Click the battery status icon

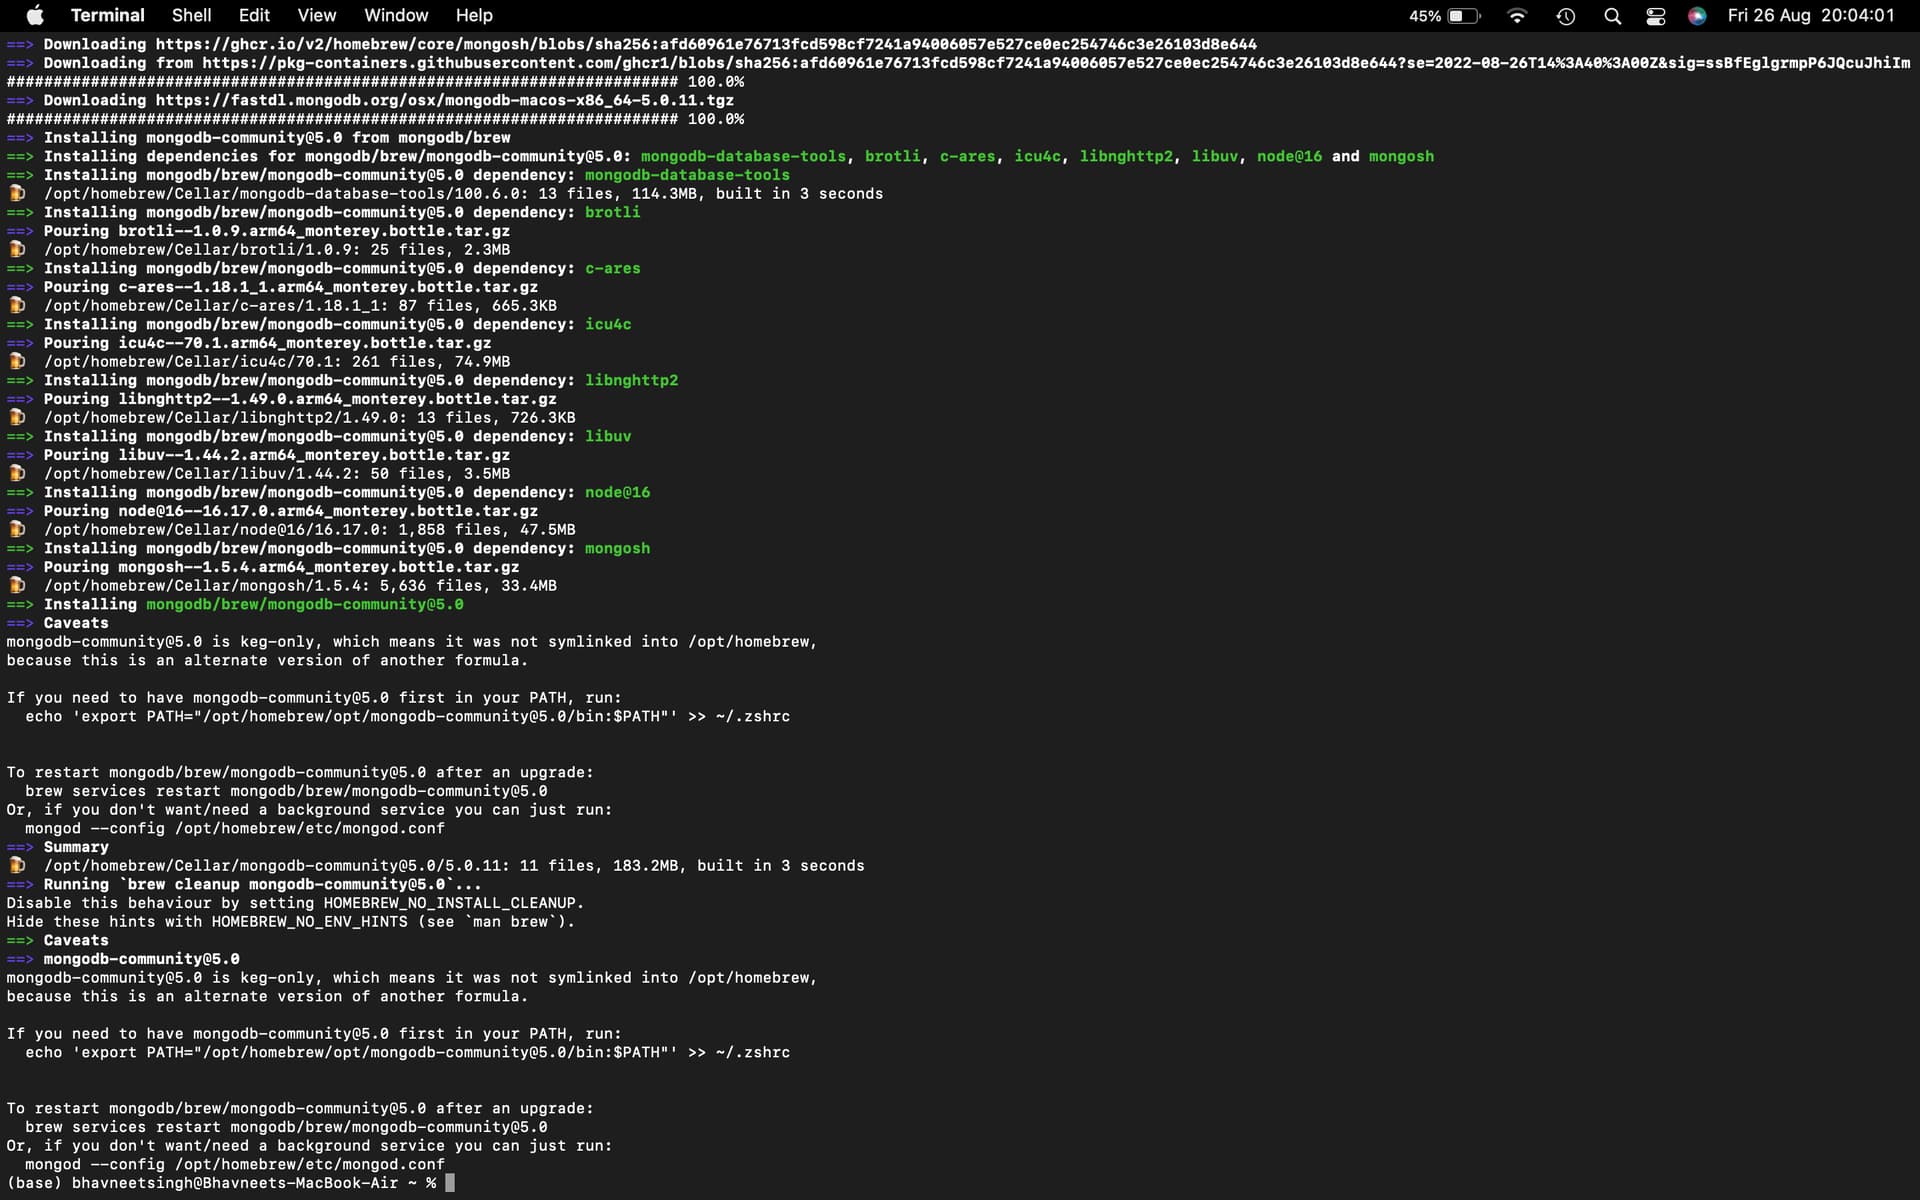(1462, 16)
